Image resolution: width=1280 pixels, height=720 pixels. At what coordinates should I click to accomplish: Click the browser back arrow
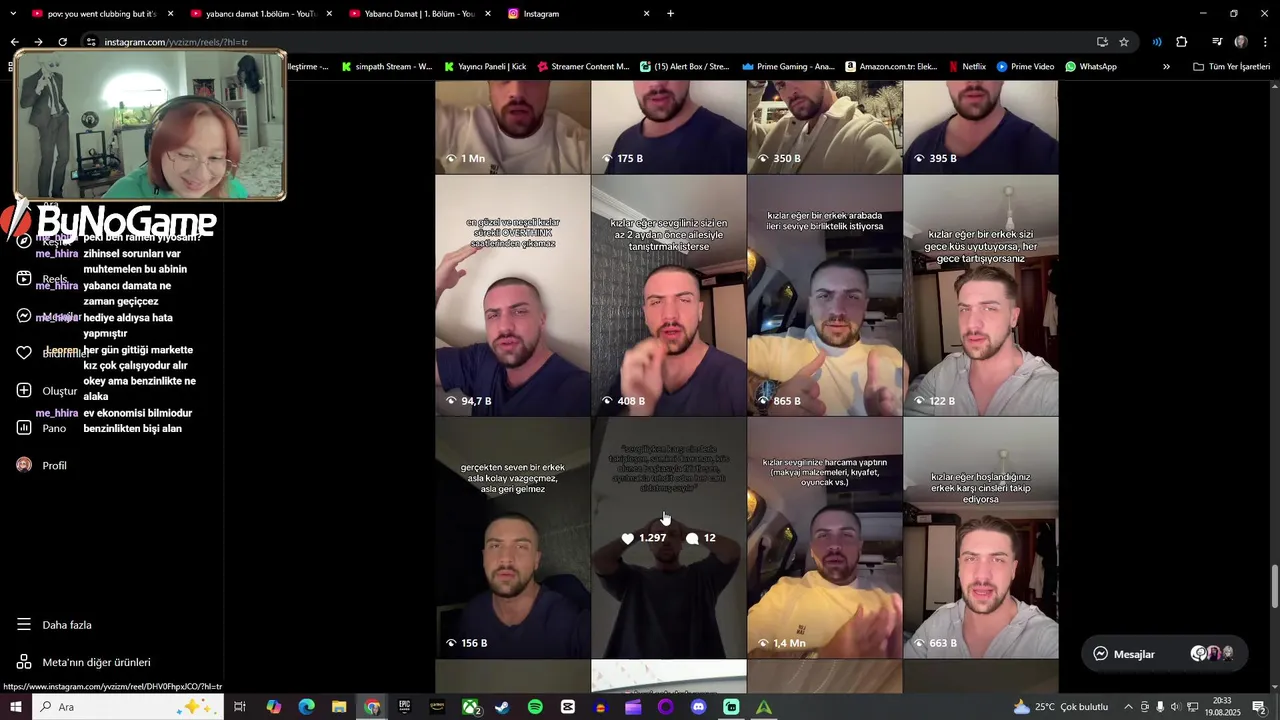[x=14, y=42]
